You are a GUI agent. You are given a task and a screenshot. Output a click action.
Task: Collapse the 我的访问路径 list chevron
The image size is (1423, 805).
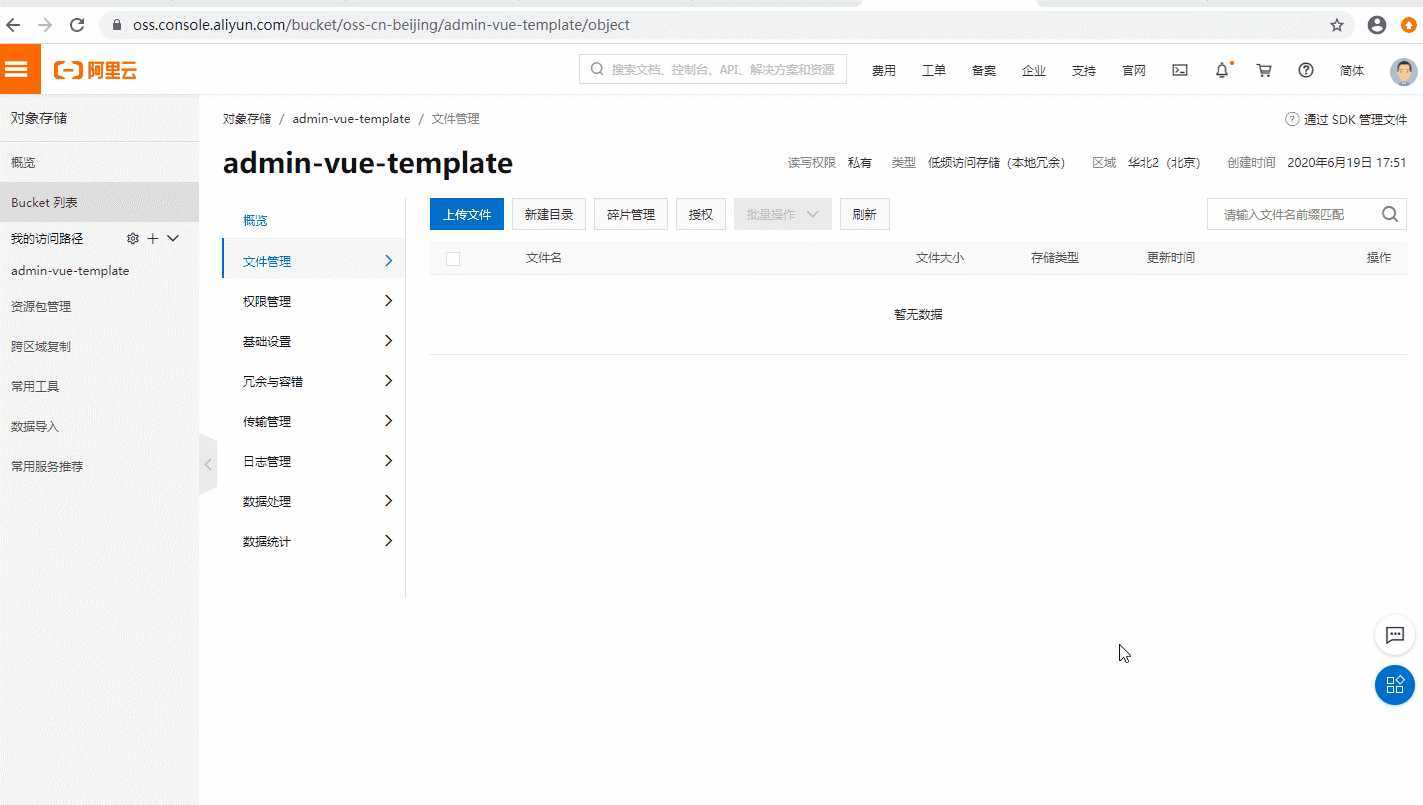pyautogui.click(x=173, y=238)
